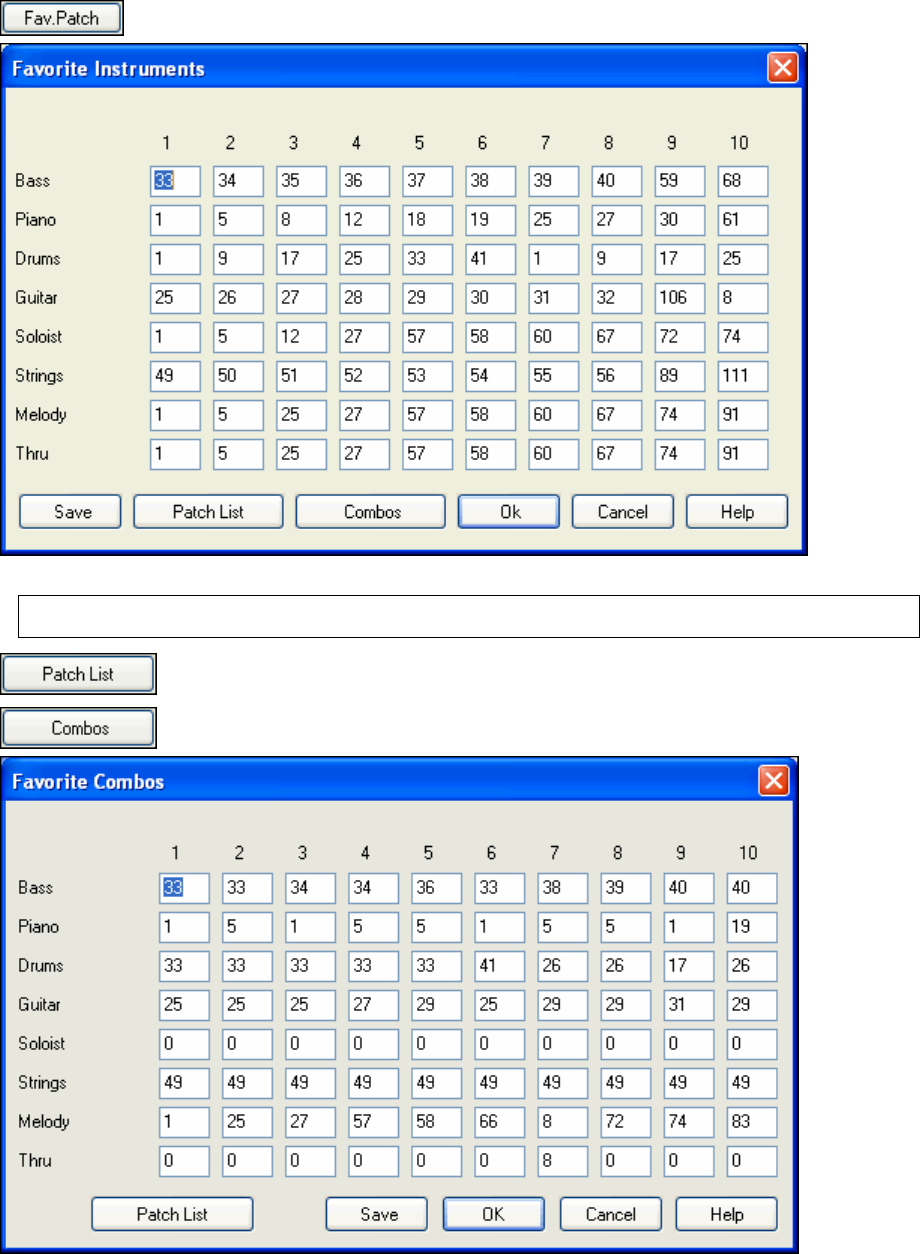
Task: Confirm with Ok in Favorite Instruments dialog
Action: tap(509, 511)
